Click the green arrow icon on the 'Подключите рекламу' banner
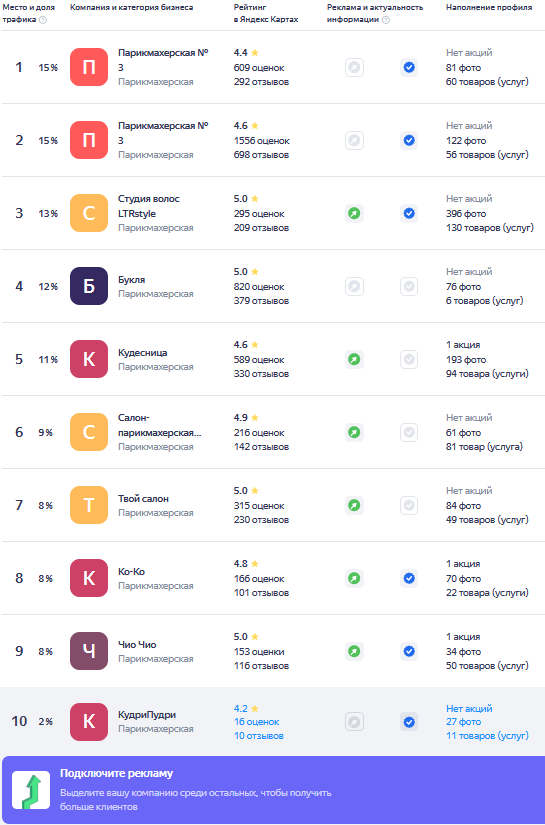 31,790
